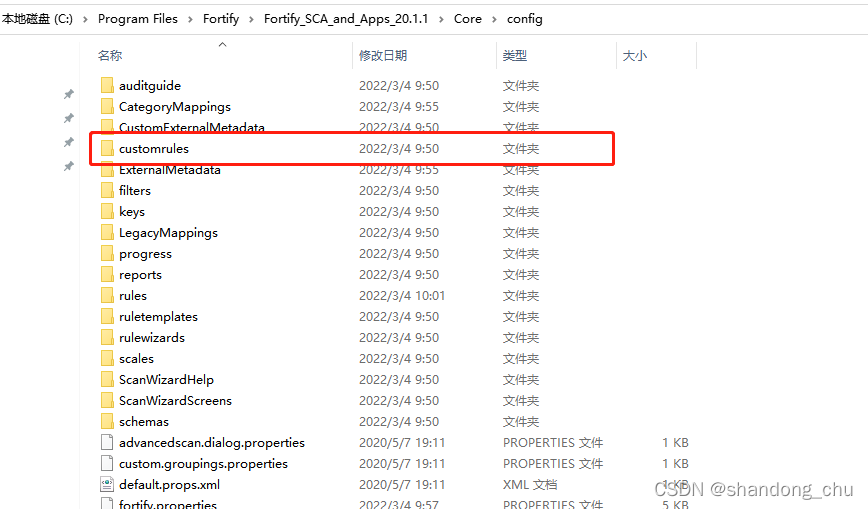
Task: Navigate to Core breadcrumb
Action: click(468, 19)
